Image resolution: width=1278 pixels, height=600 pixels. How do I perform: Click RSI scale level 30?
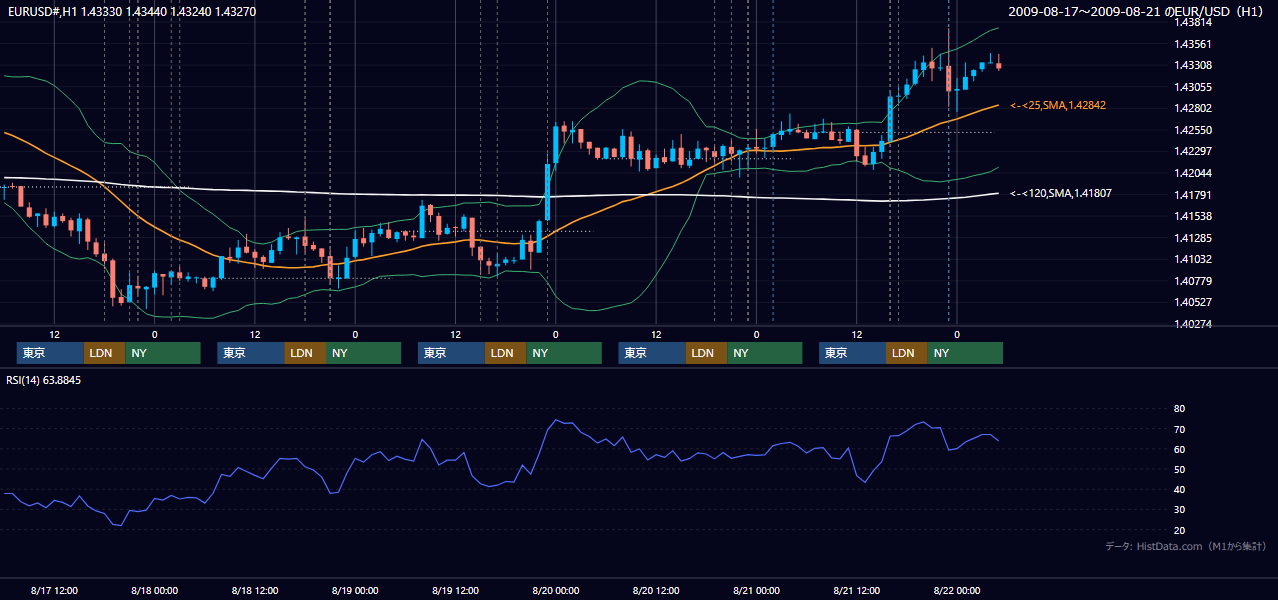tap(1179, 510)
